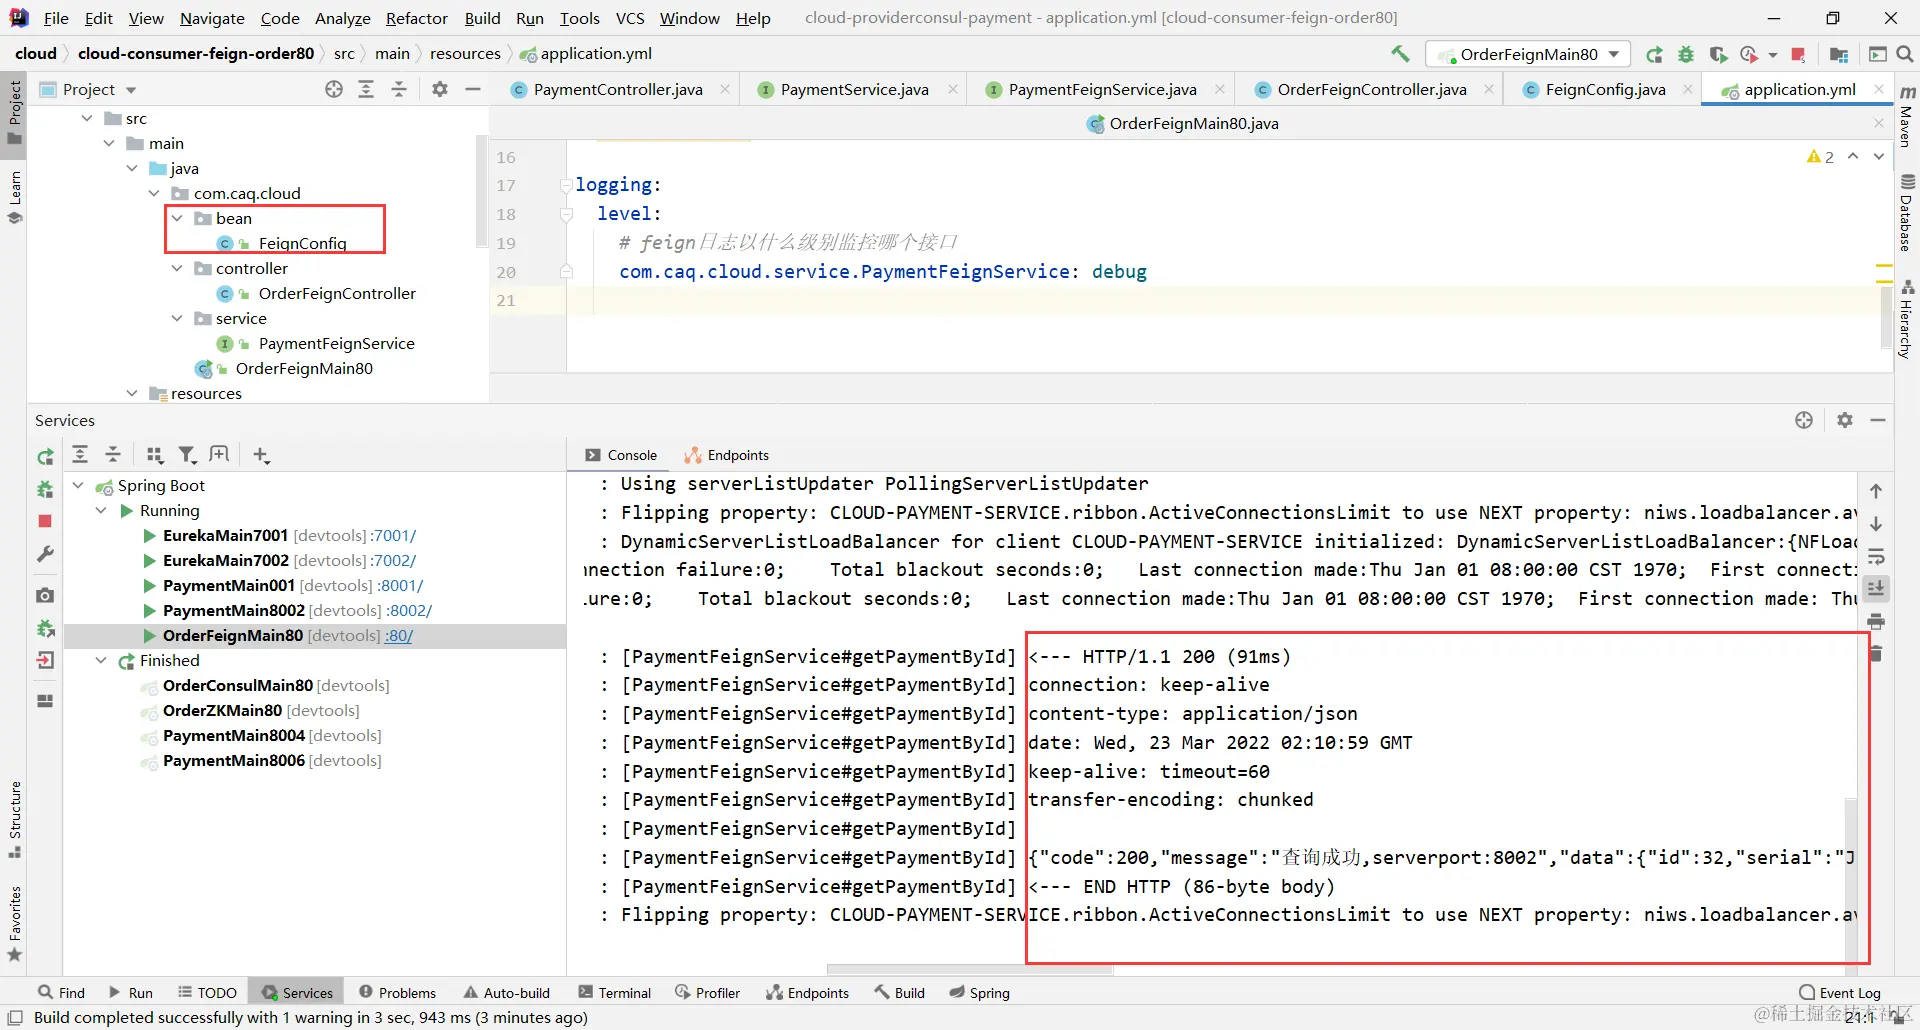Click the warnings indicator in editor

(1820, 157)
